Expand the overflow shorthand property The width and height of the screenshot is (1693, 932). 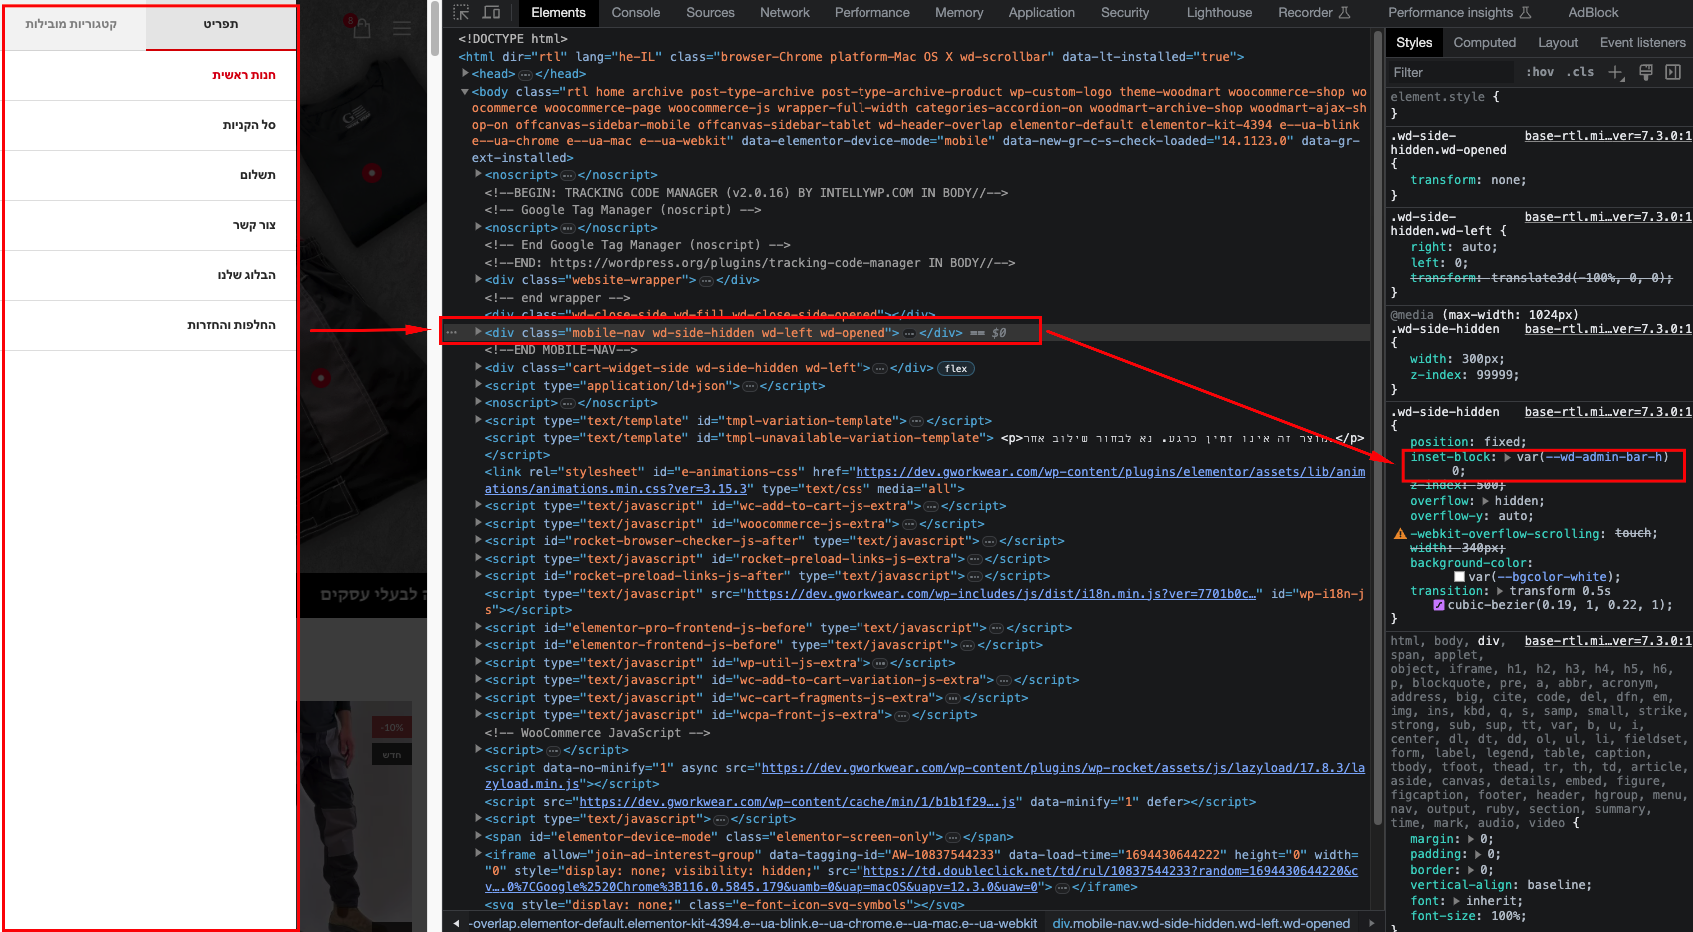pos(1486,501)
